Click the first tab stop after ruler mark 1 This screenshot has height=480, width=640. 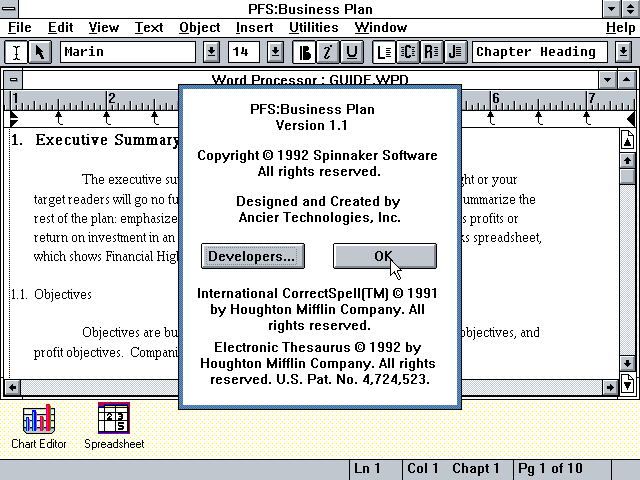tap(59, 118)
